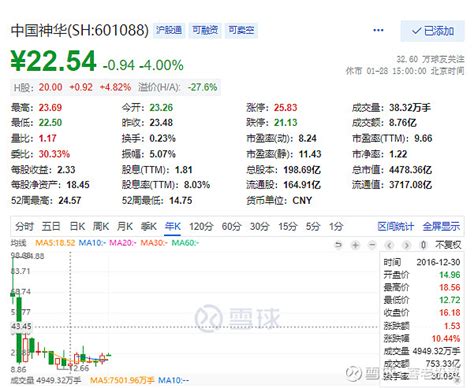
Task: Click the 可卖空 tag
Action: pyautogui.click(x=241, y=30)
